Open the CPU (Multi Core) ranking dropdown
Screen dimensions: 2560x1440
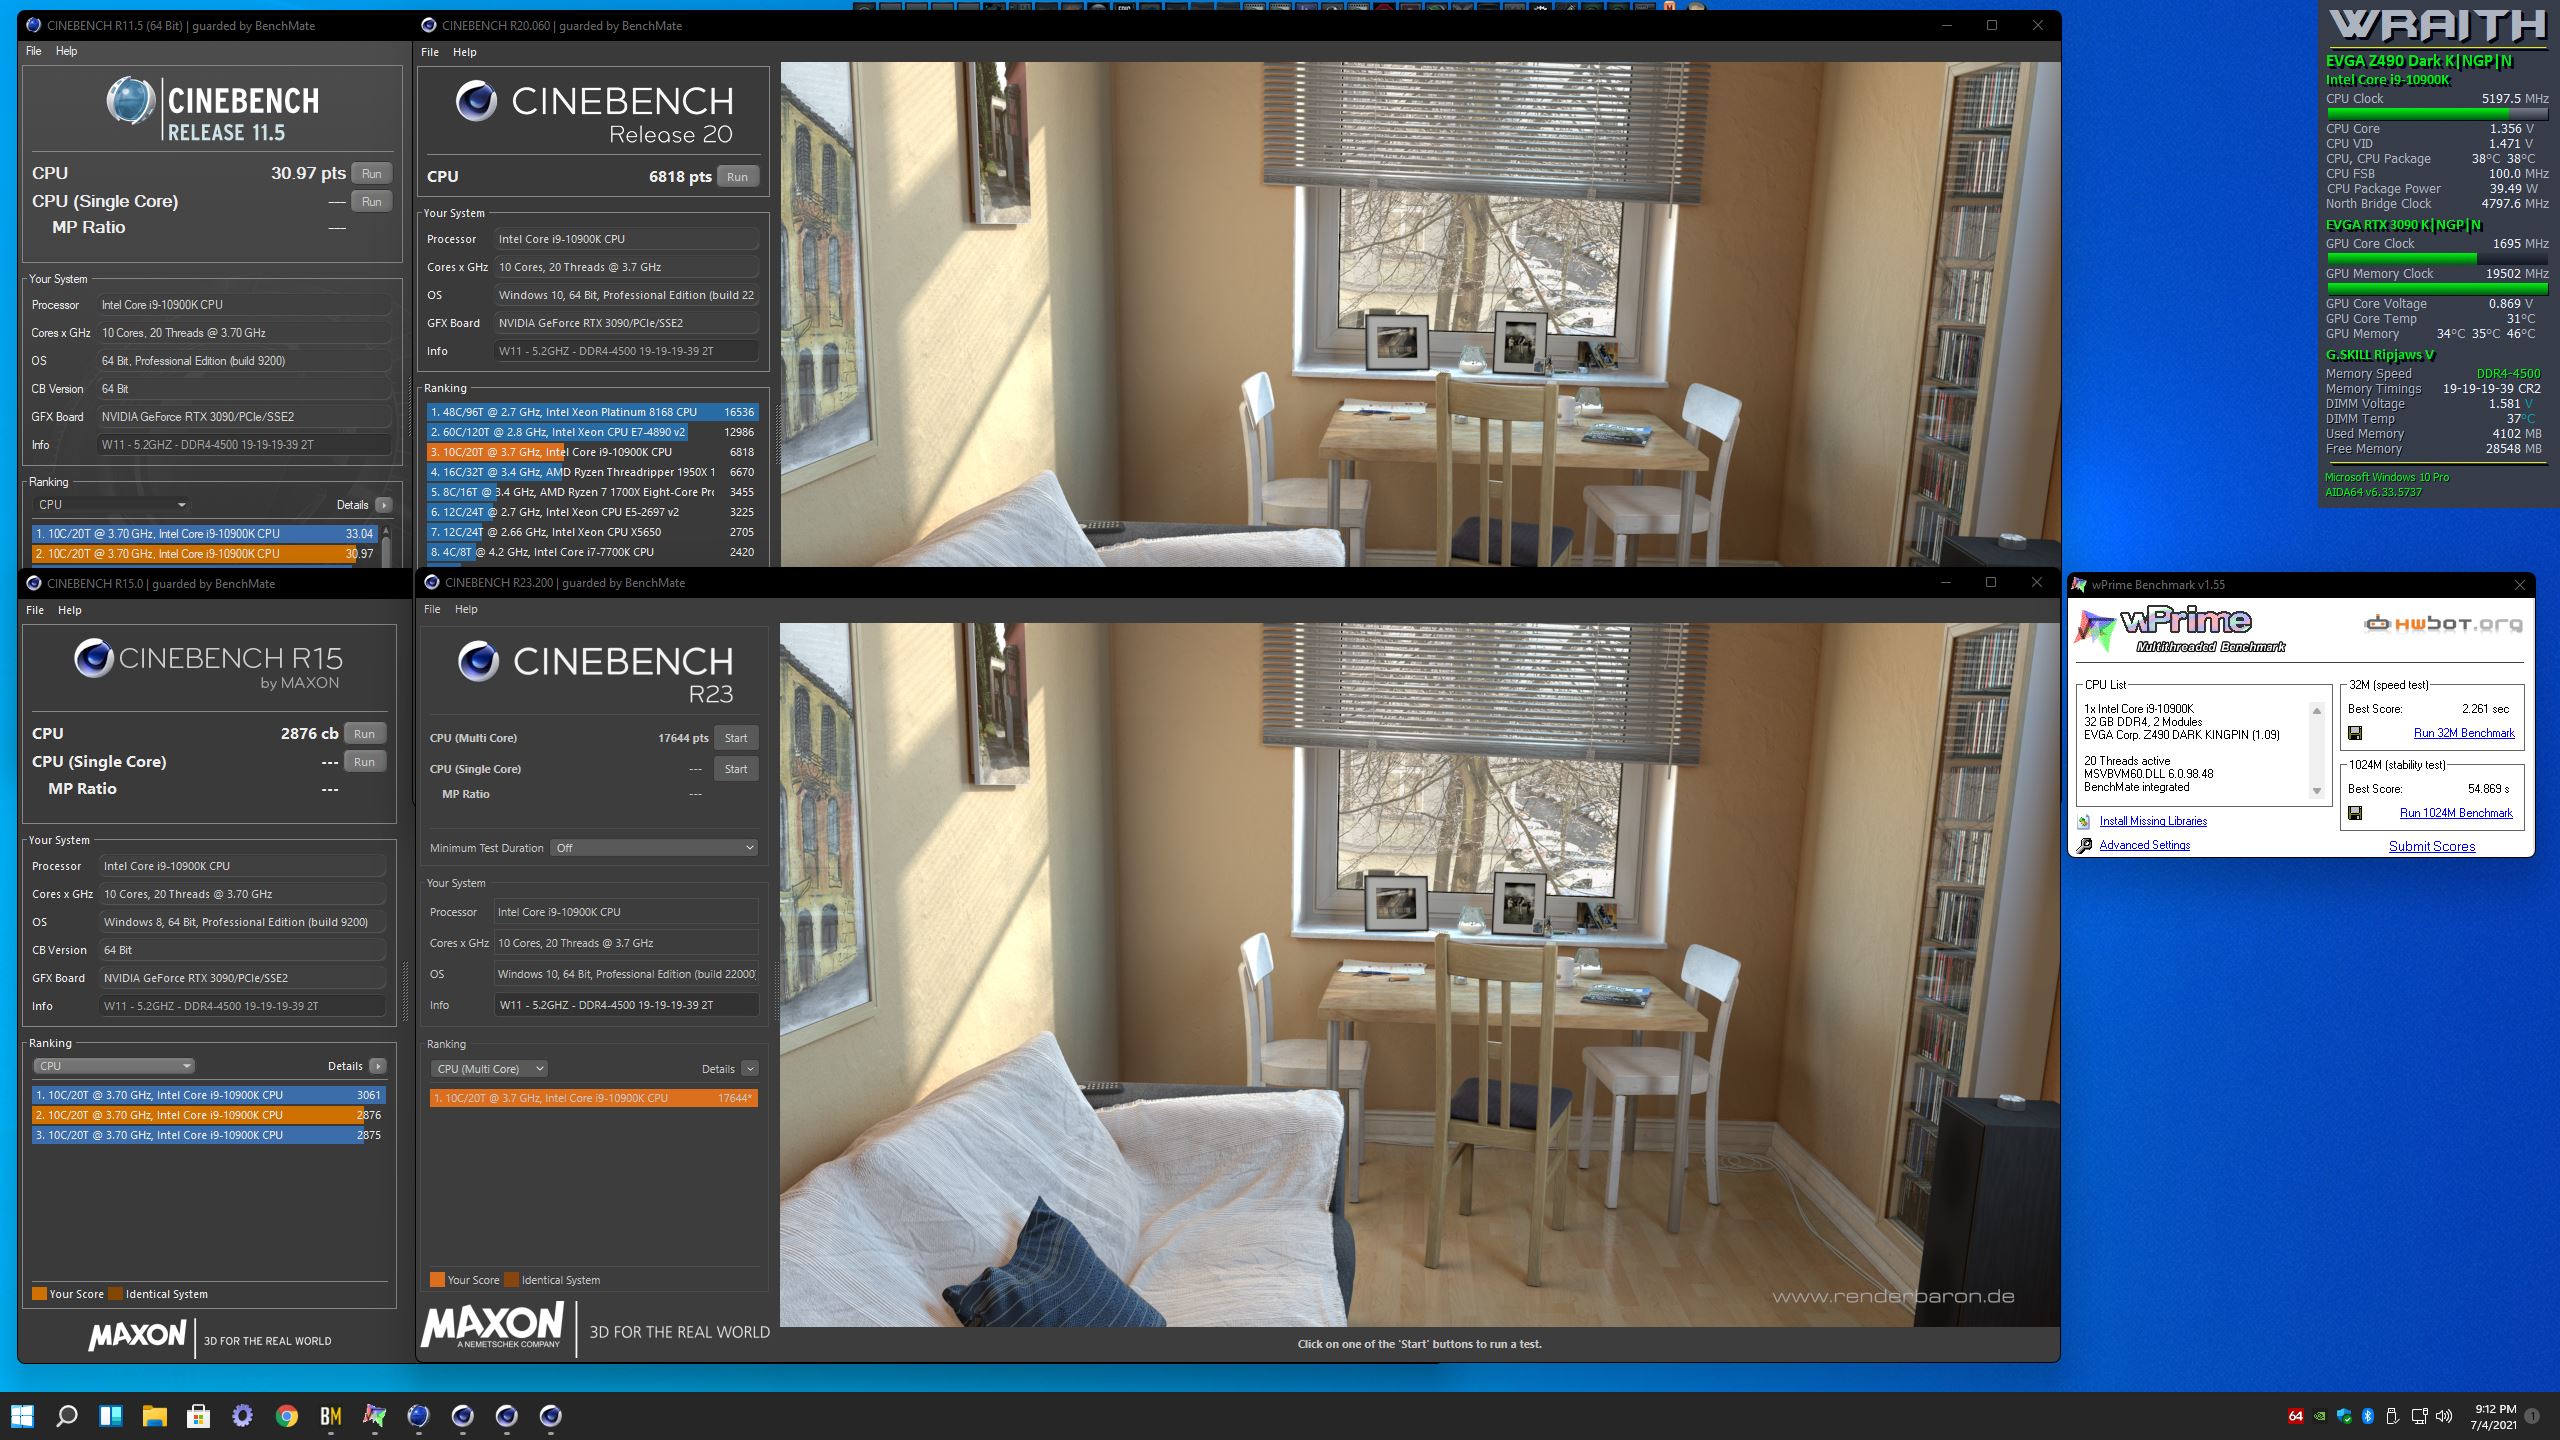(490, 1069)
